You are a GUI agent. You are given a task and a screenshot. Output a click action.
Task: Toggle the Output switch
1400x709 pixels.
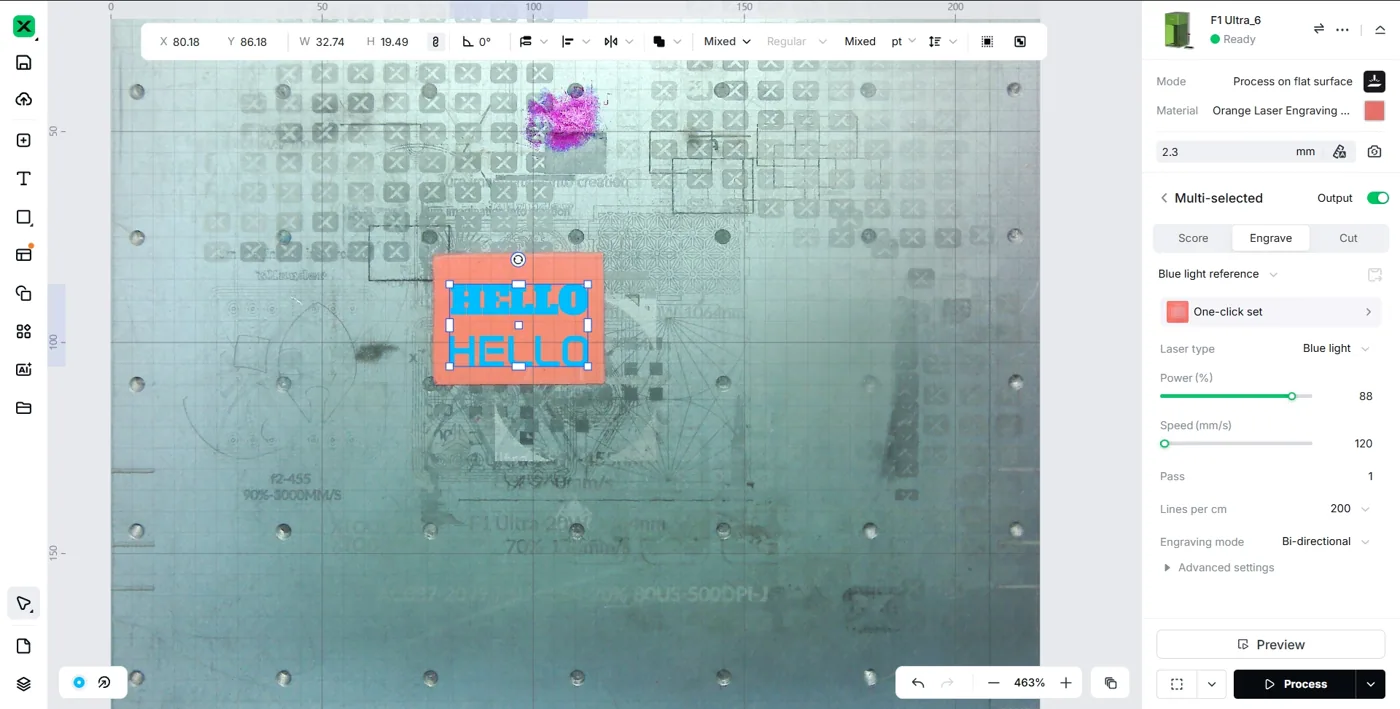point(1378,198)
